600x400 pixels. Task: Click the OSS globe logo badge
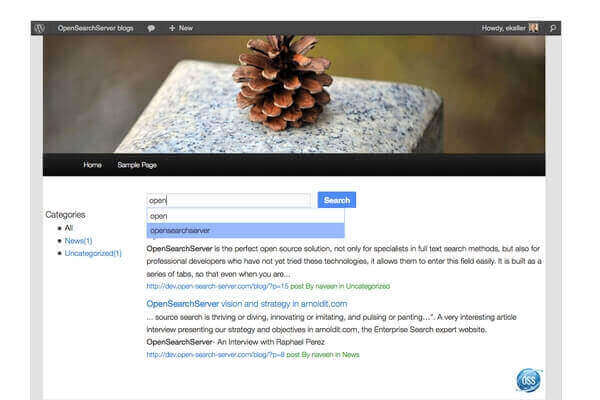coord(528,380)
